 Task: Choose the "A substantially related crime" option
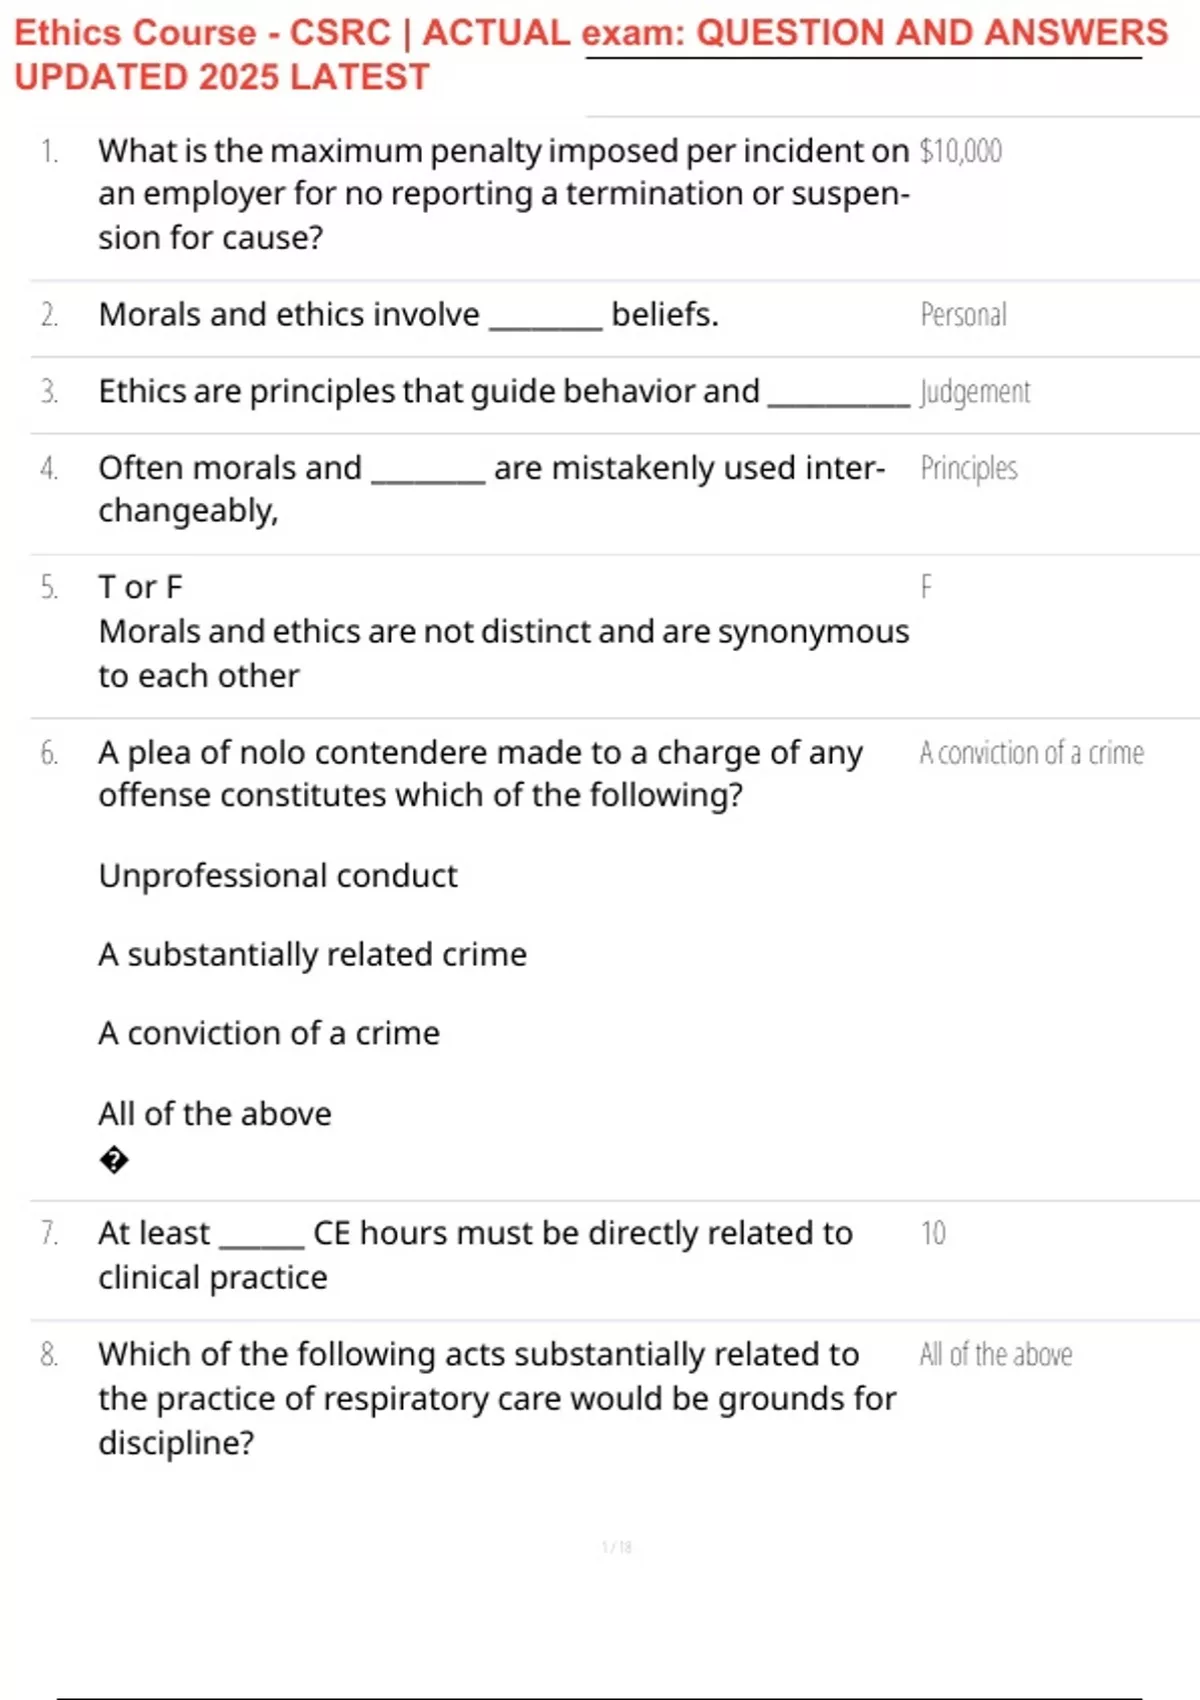312,955
